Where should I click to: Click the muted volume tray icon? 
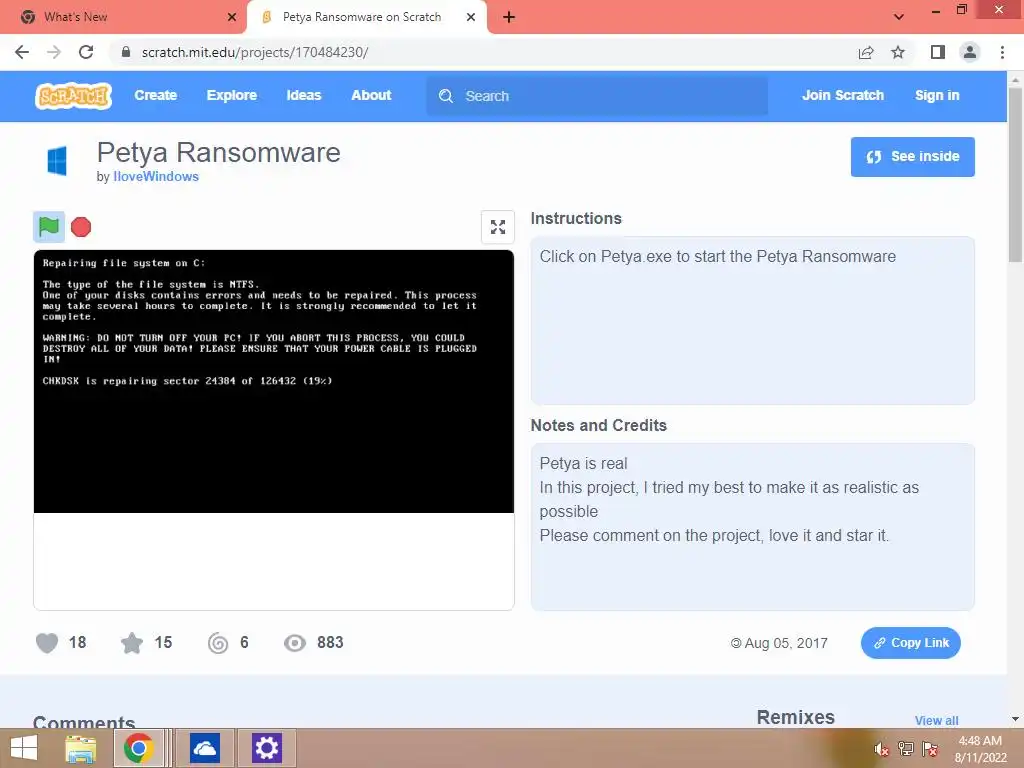[882, 750]
